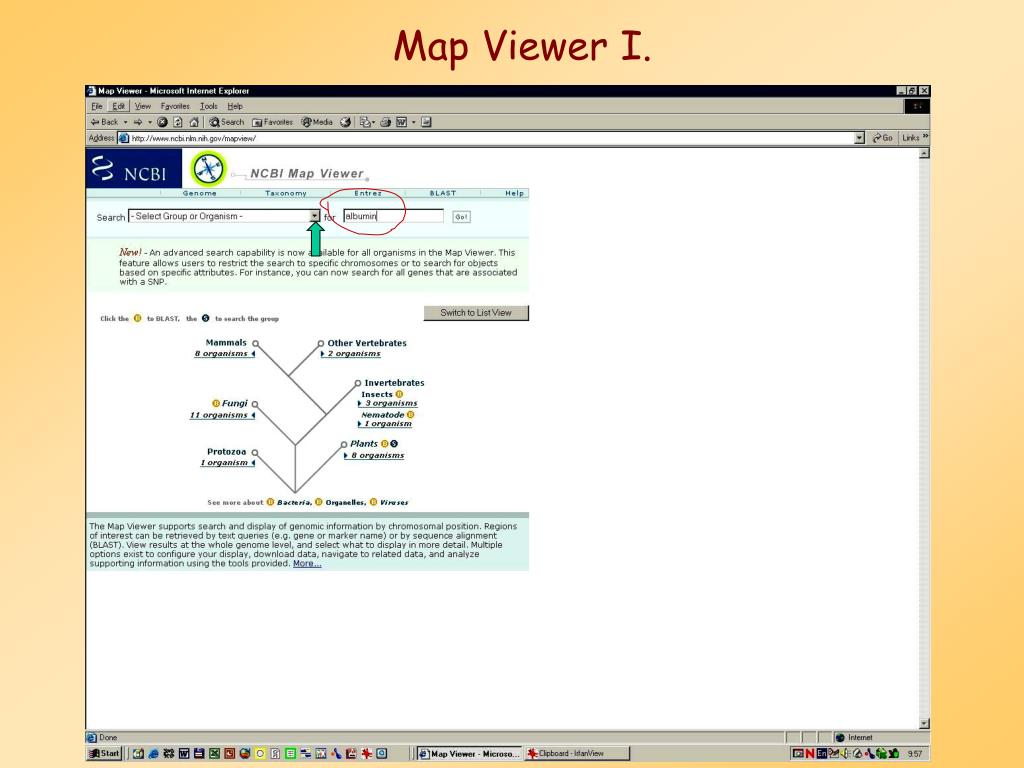Viewport: 1024px width, 768px height.
Task: Click the BLAST icon next to Plants
Action: 385,443
